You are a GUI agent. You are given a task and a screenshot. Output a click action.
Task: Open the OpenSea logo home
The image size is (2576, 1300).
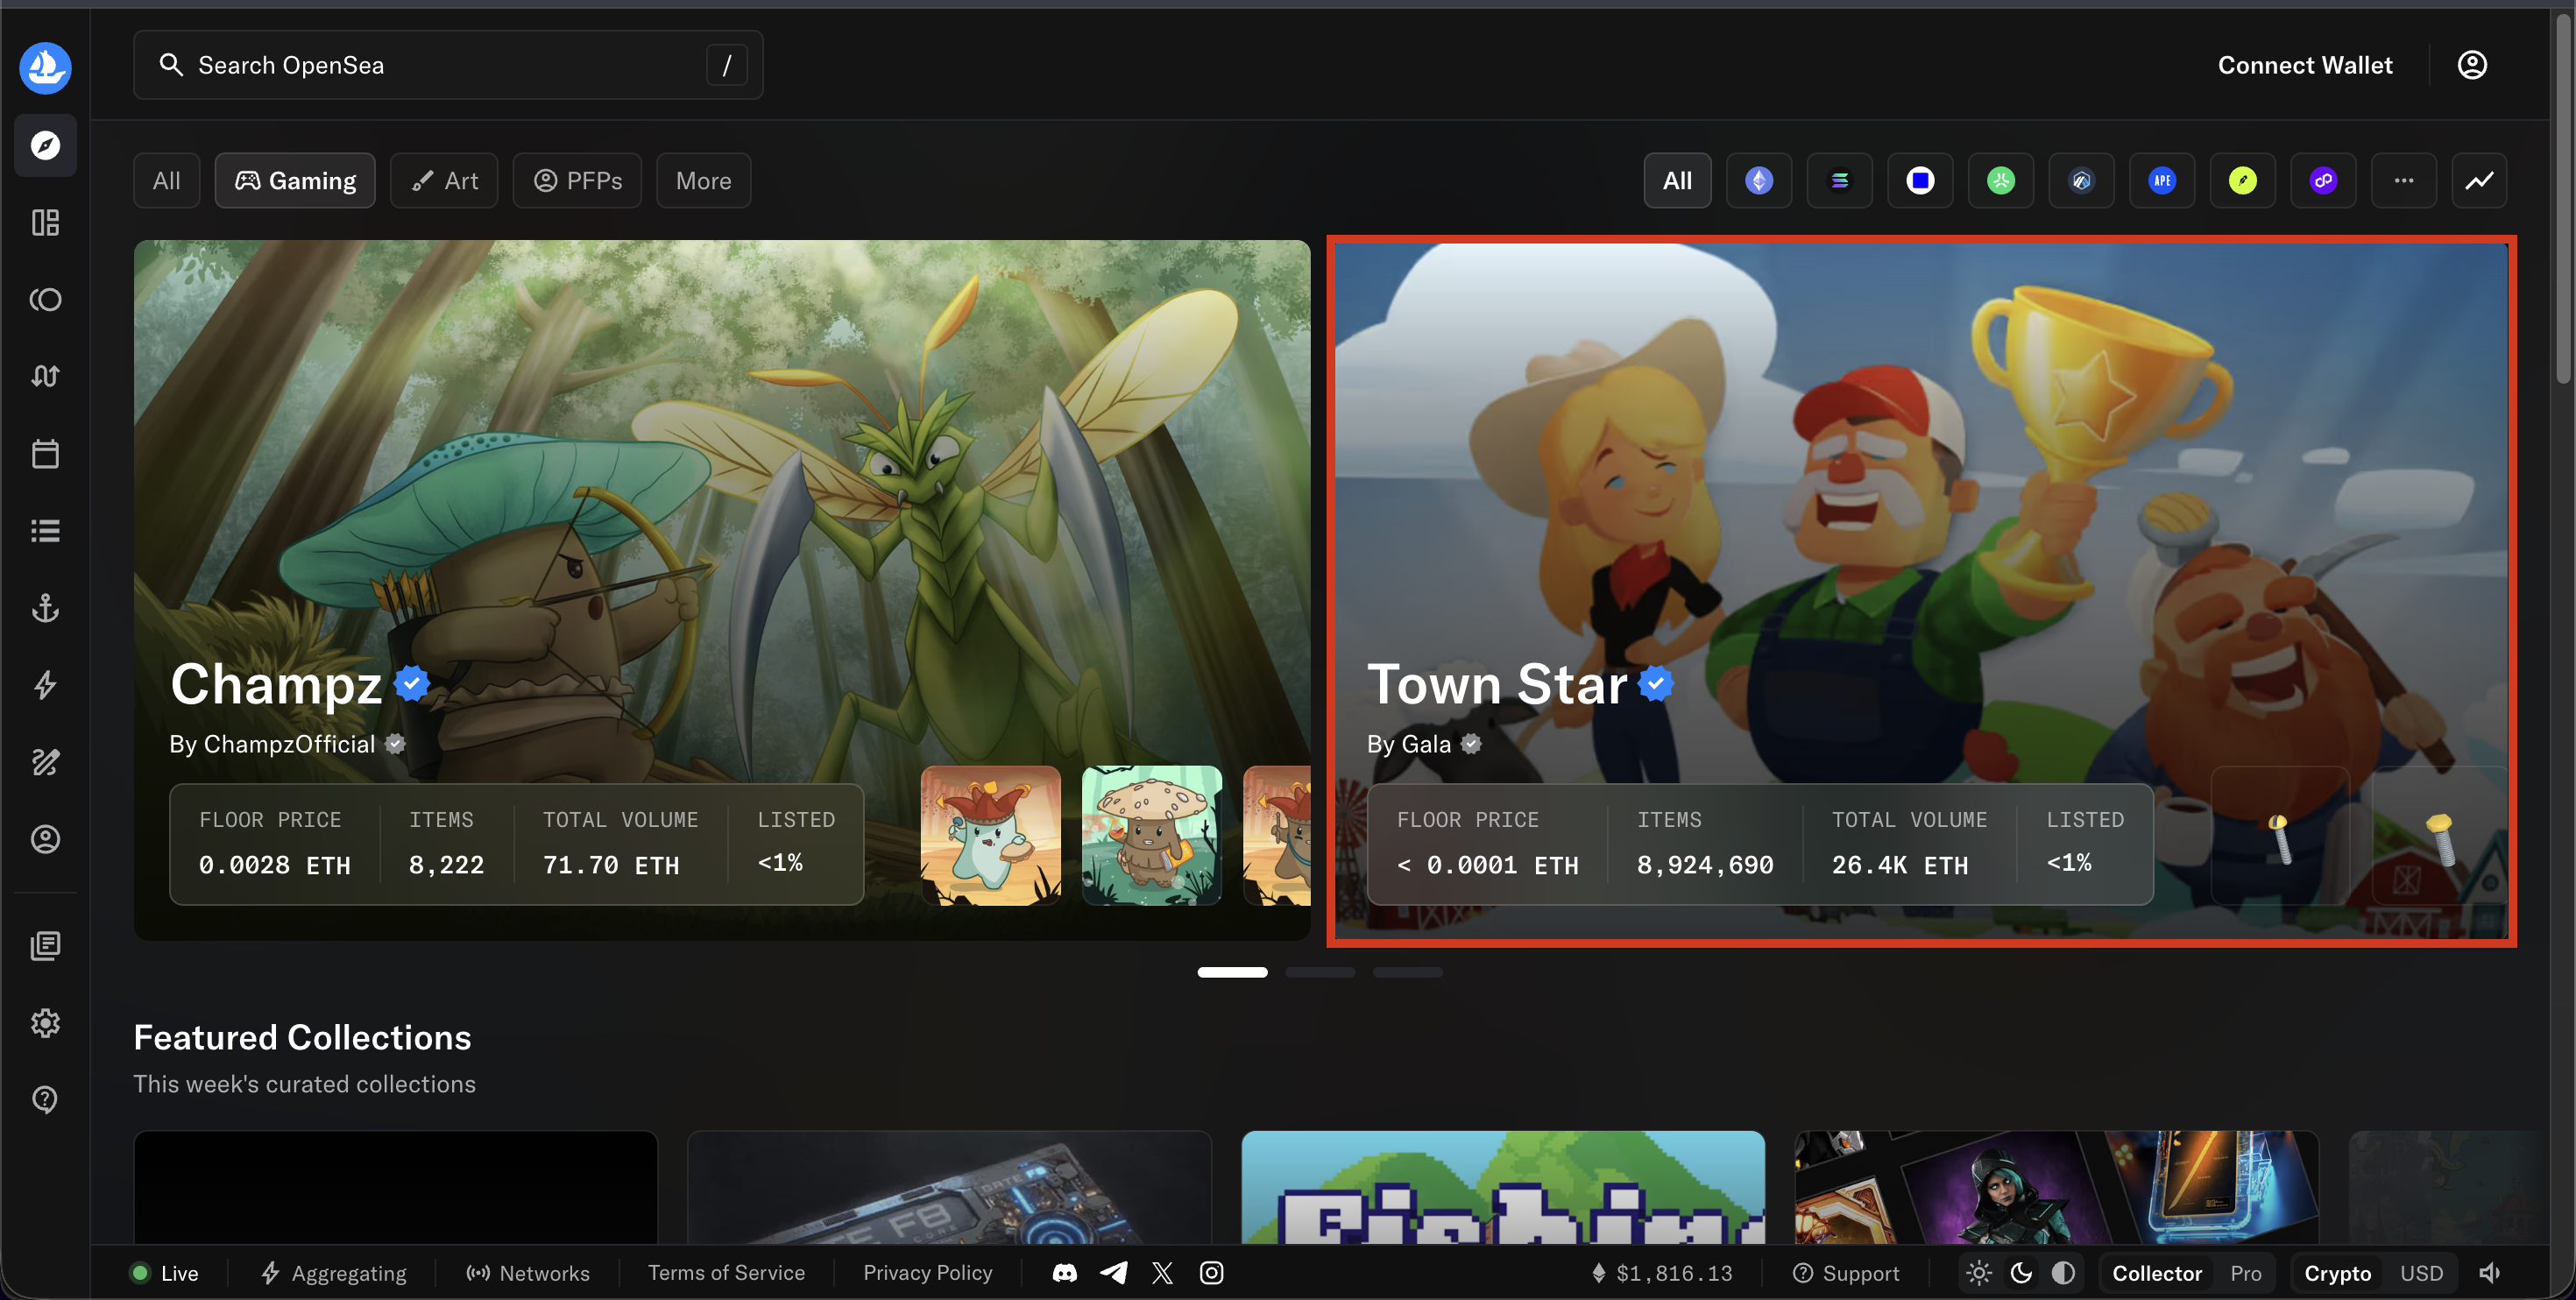[45, 67]
